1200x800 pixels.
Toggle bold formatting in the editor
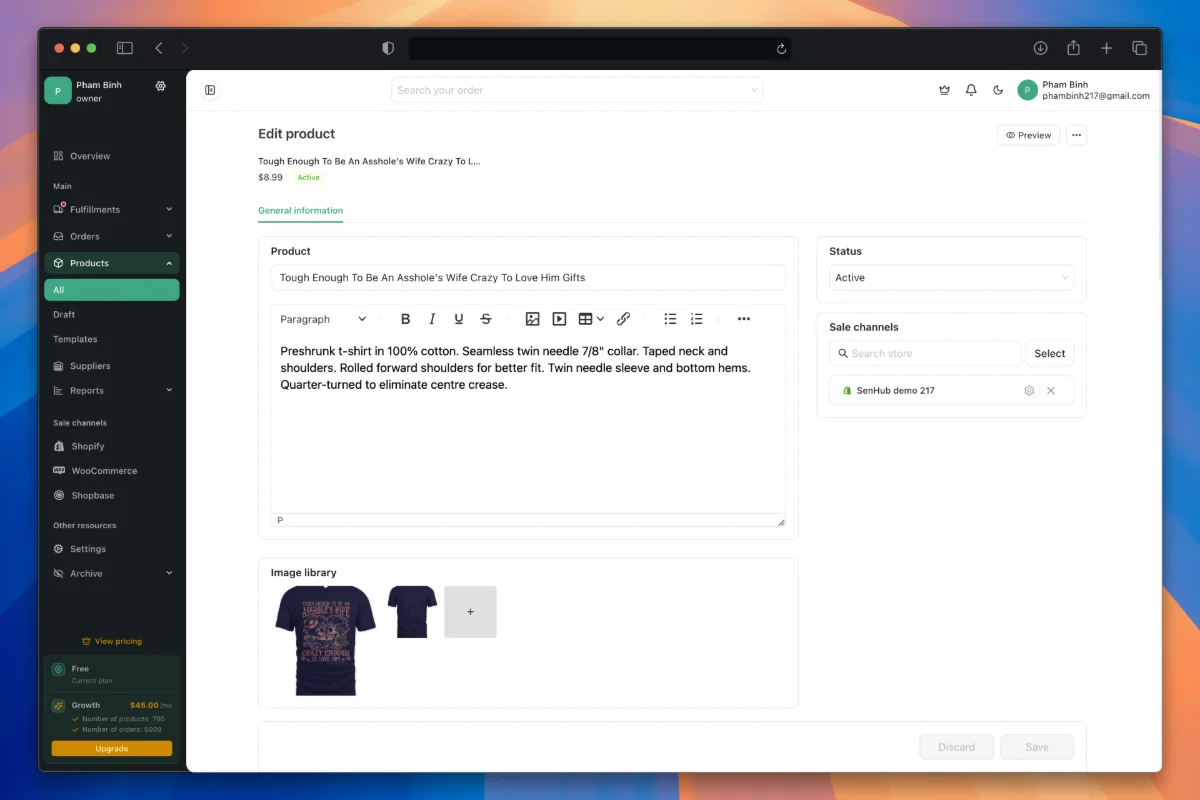coord(405,318)
